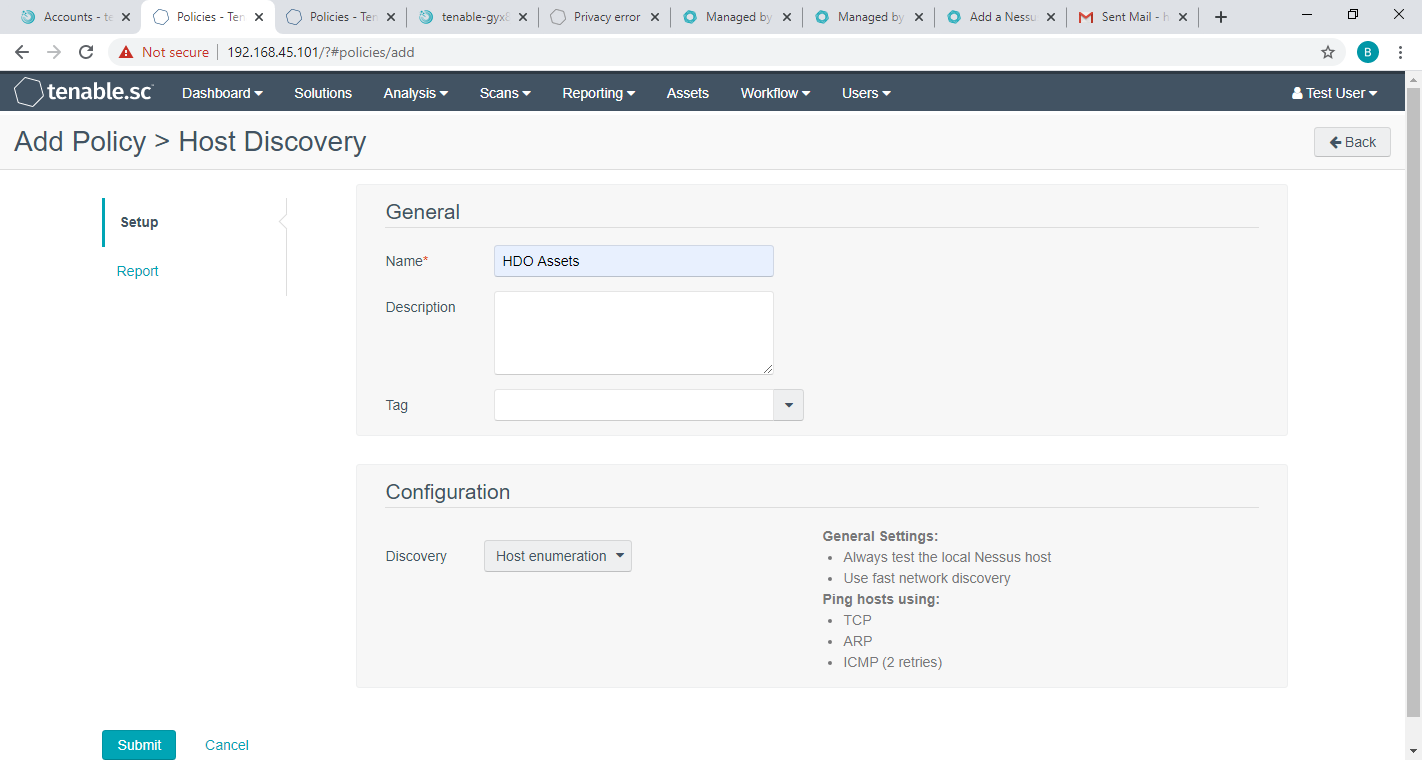Screen dimensions: 1422x760
Task: Click the 'TCP' list item
Action: click(x=857, y=620)
